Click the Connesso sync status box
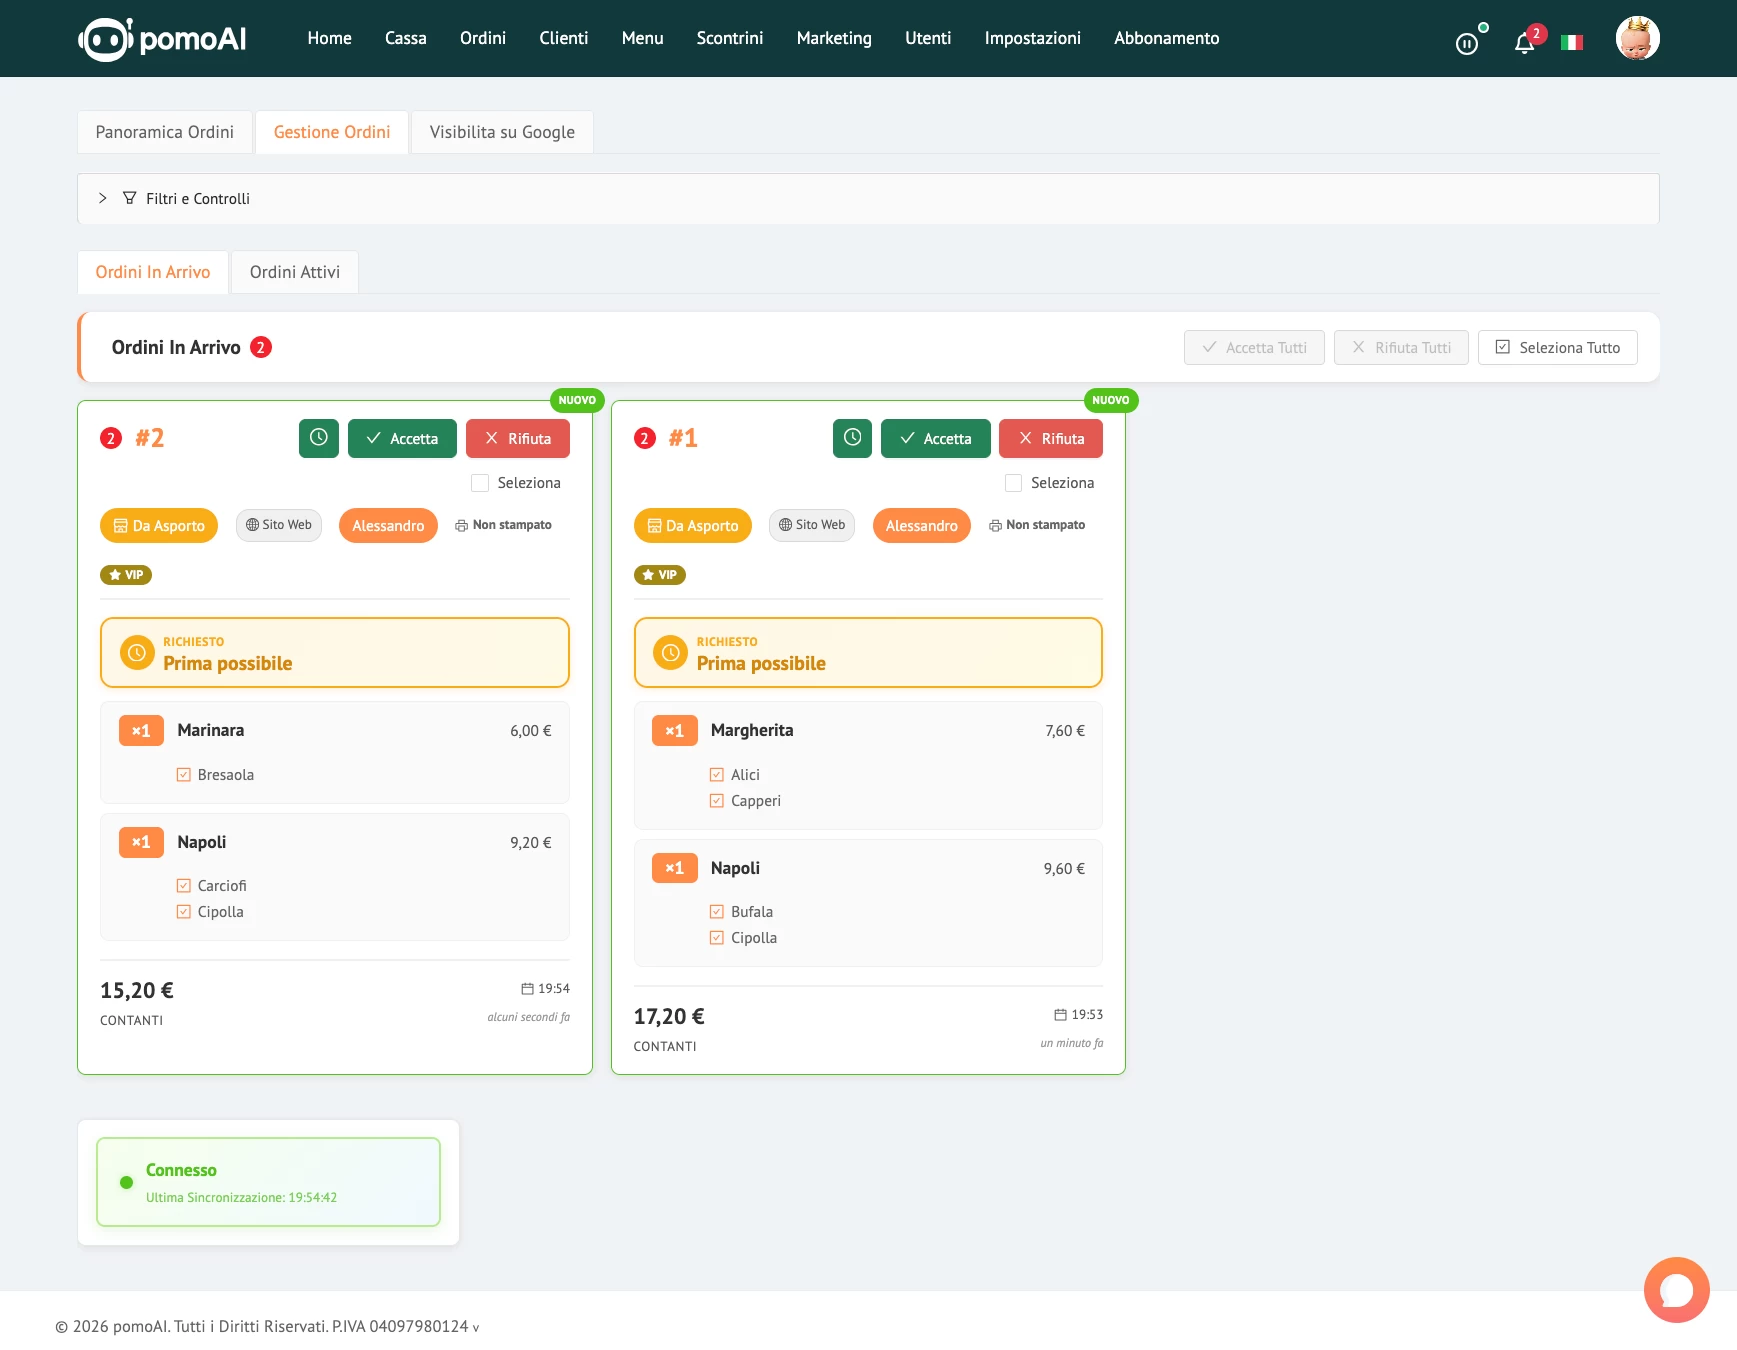The width and height of the screenshot is (1737, 1350). (268, 1182)
